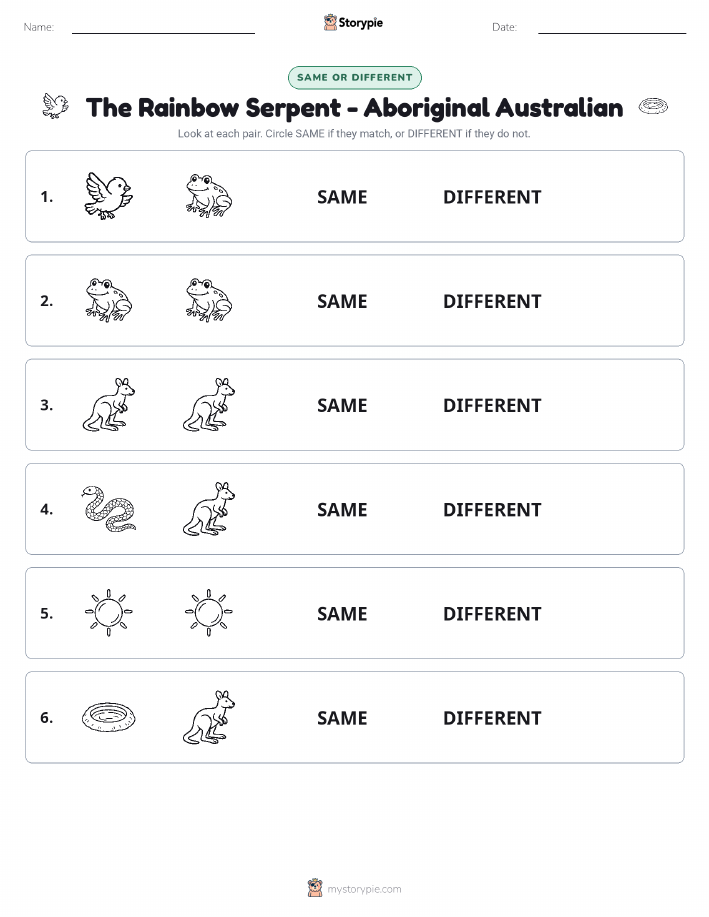Select SAME for row 5
The image size is (709, 917).
pos(342,613)
